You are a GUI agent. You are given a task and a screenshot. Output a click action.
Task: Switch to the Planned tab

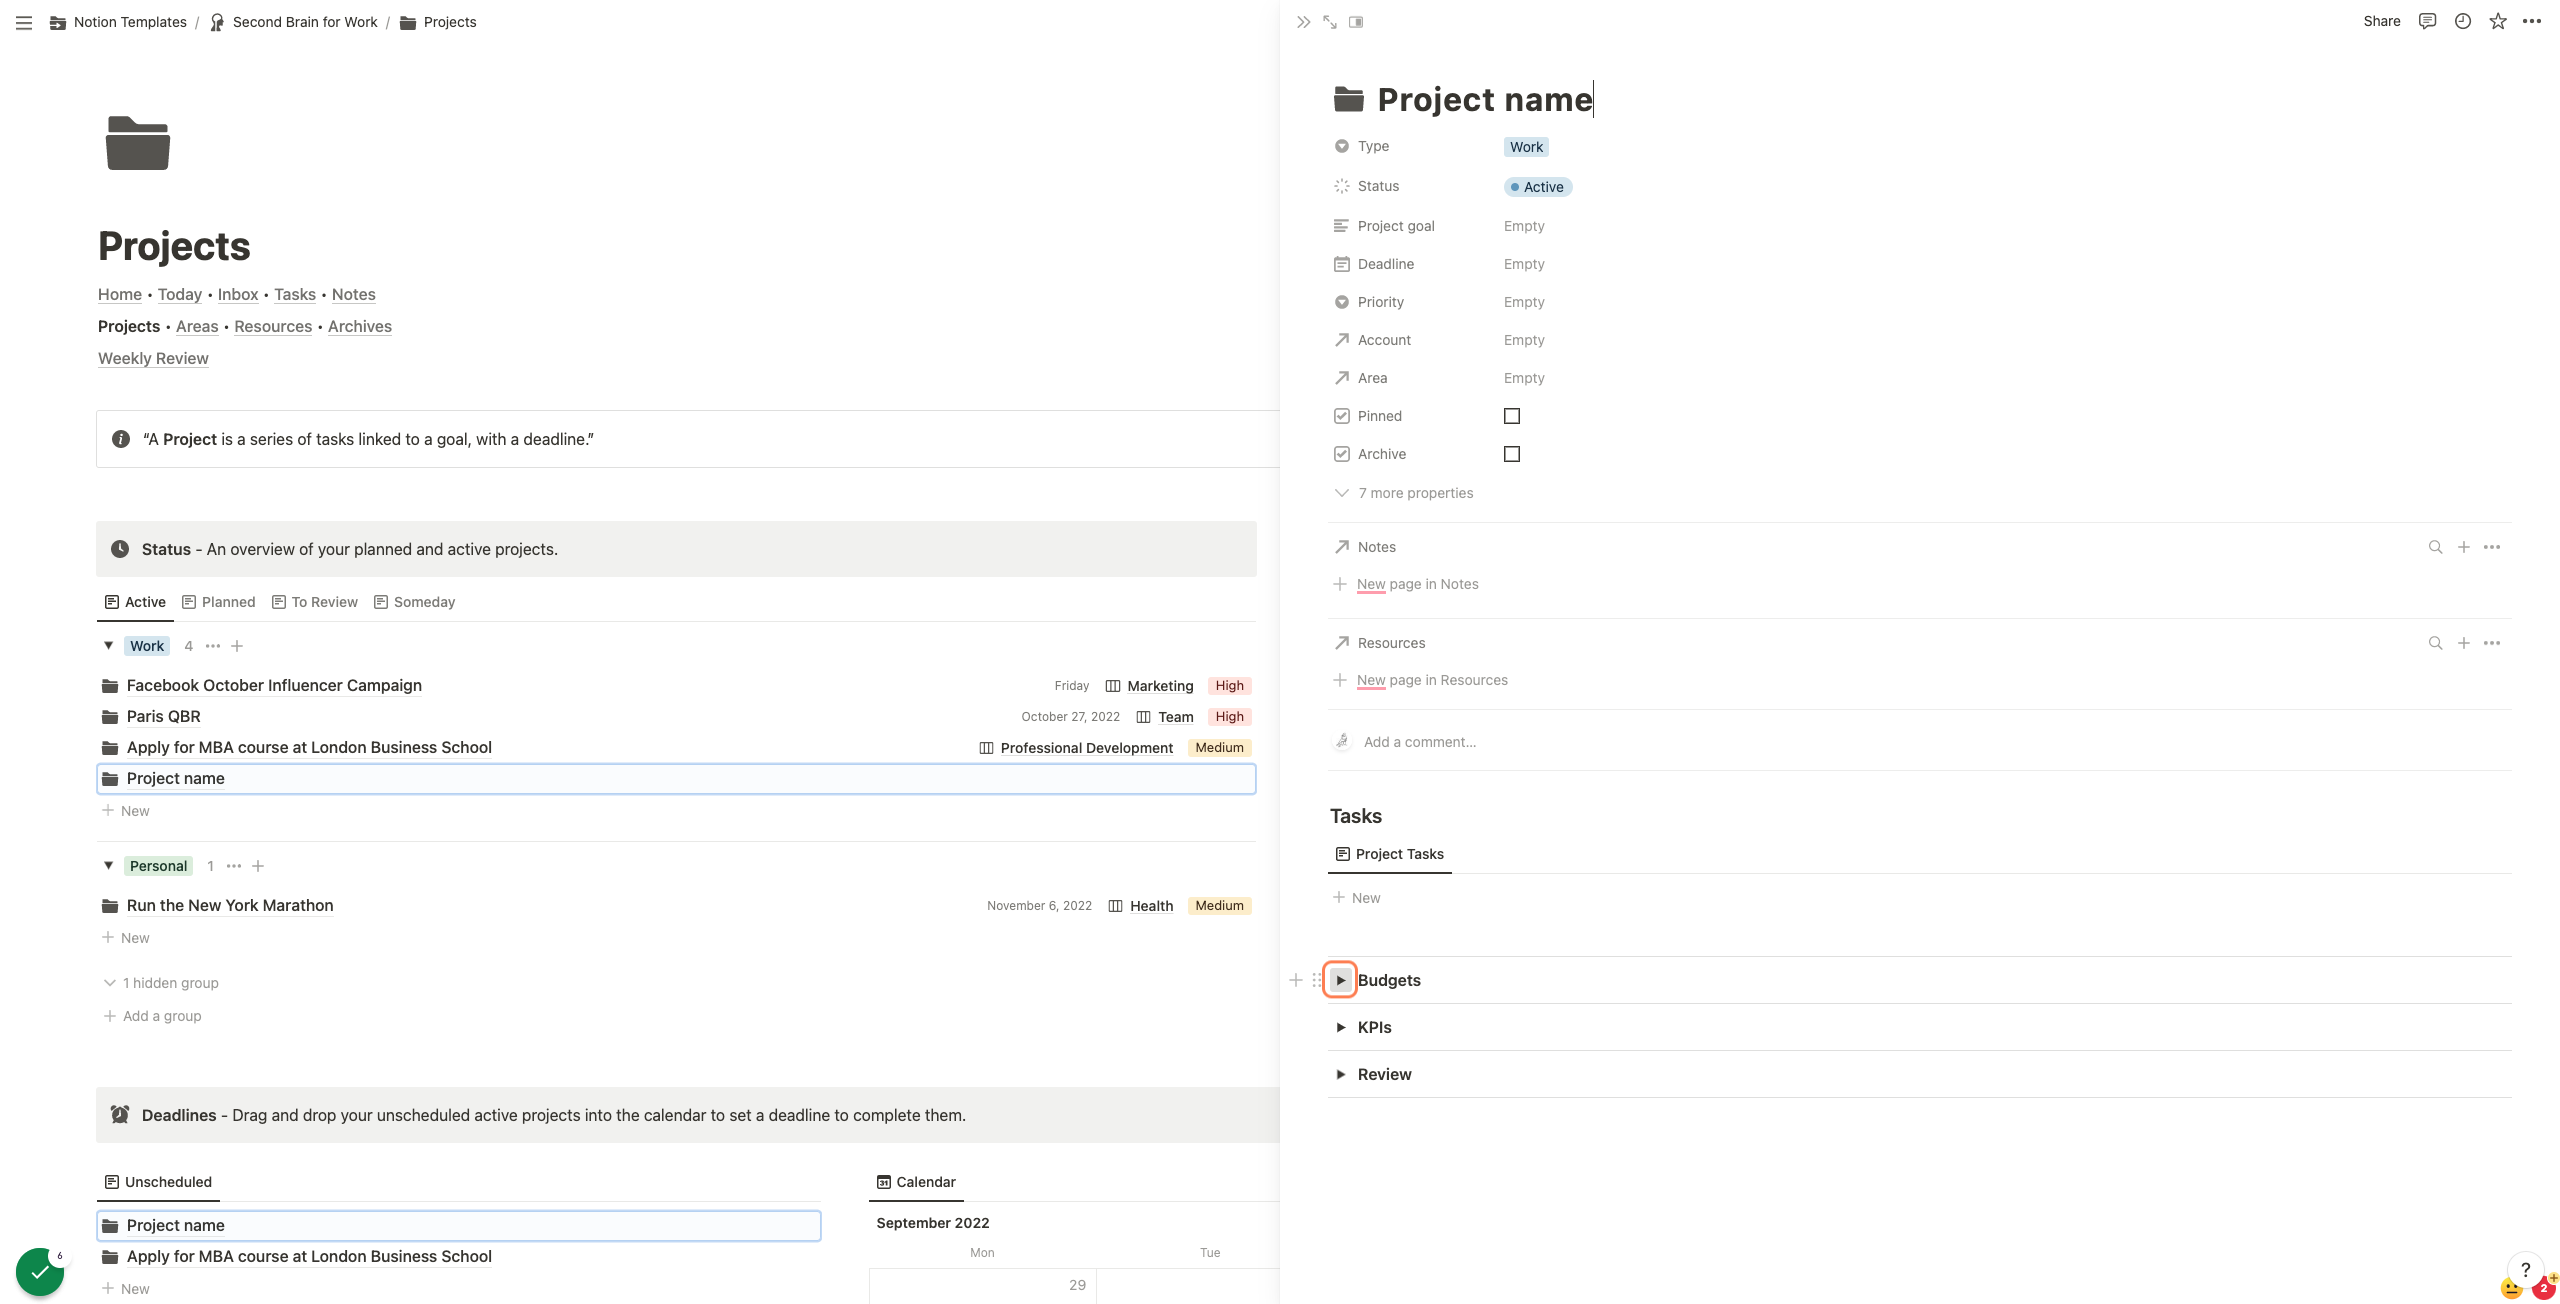219,602
